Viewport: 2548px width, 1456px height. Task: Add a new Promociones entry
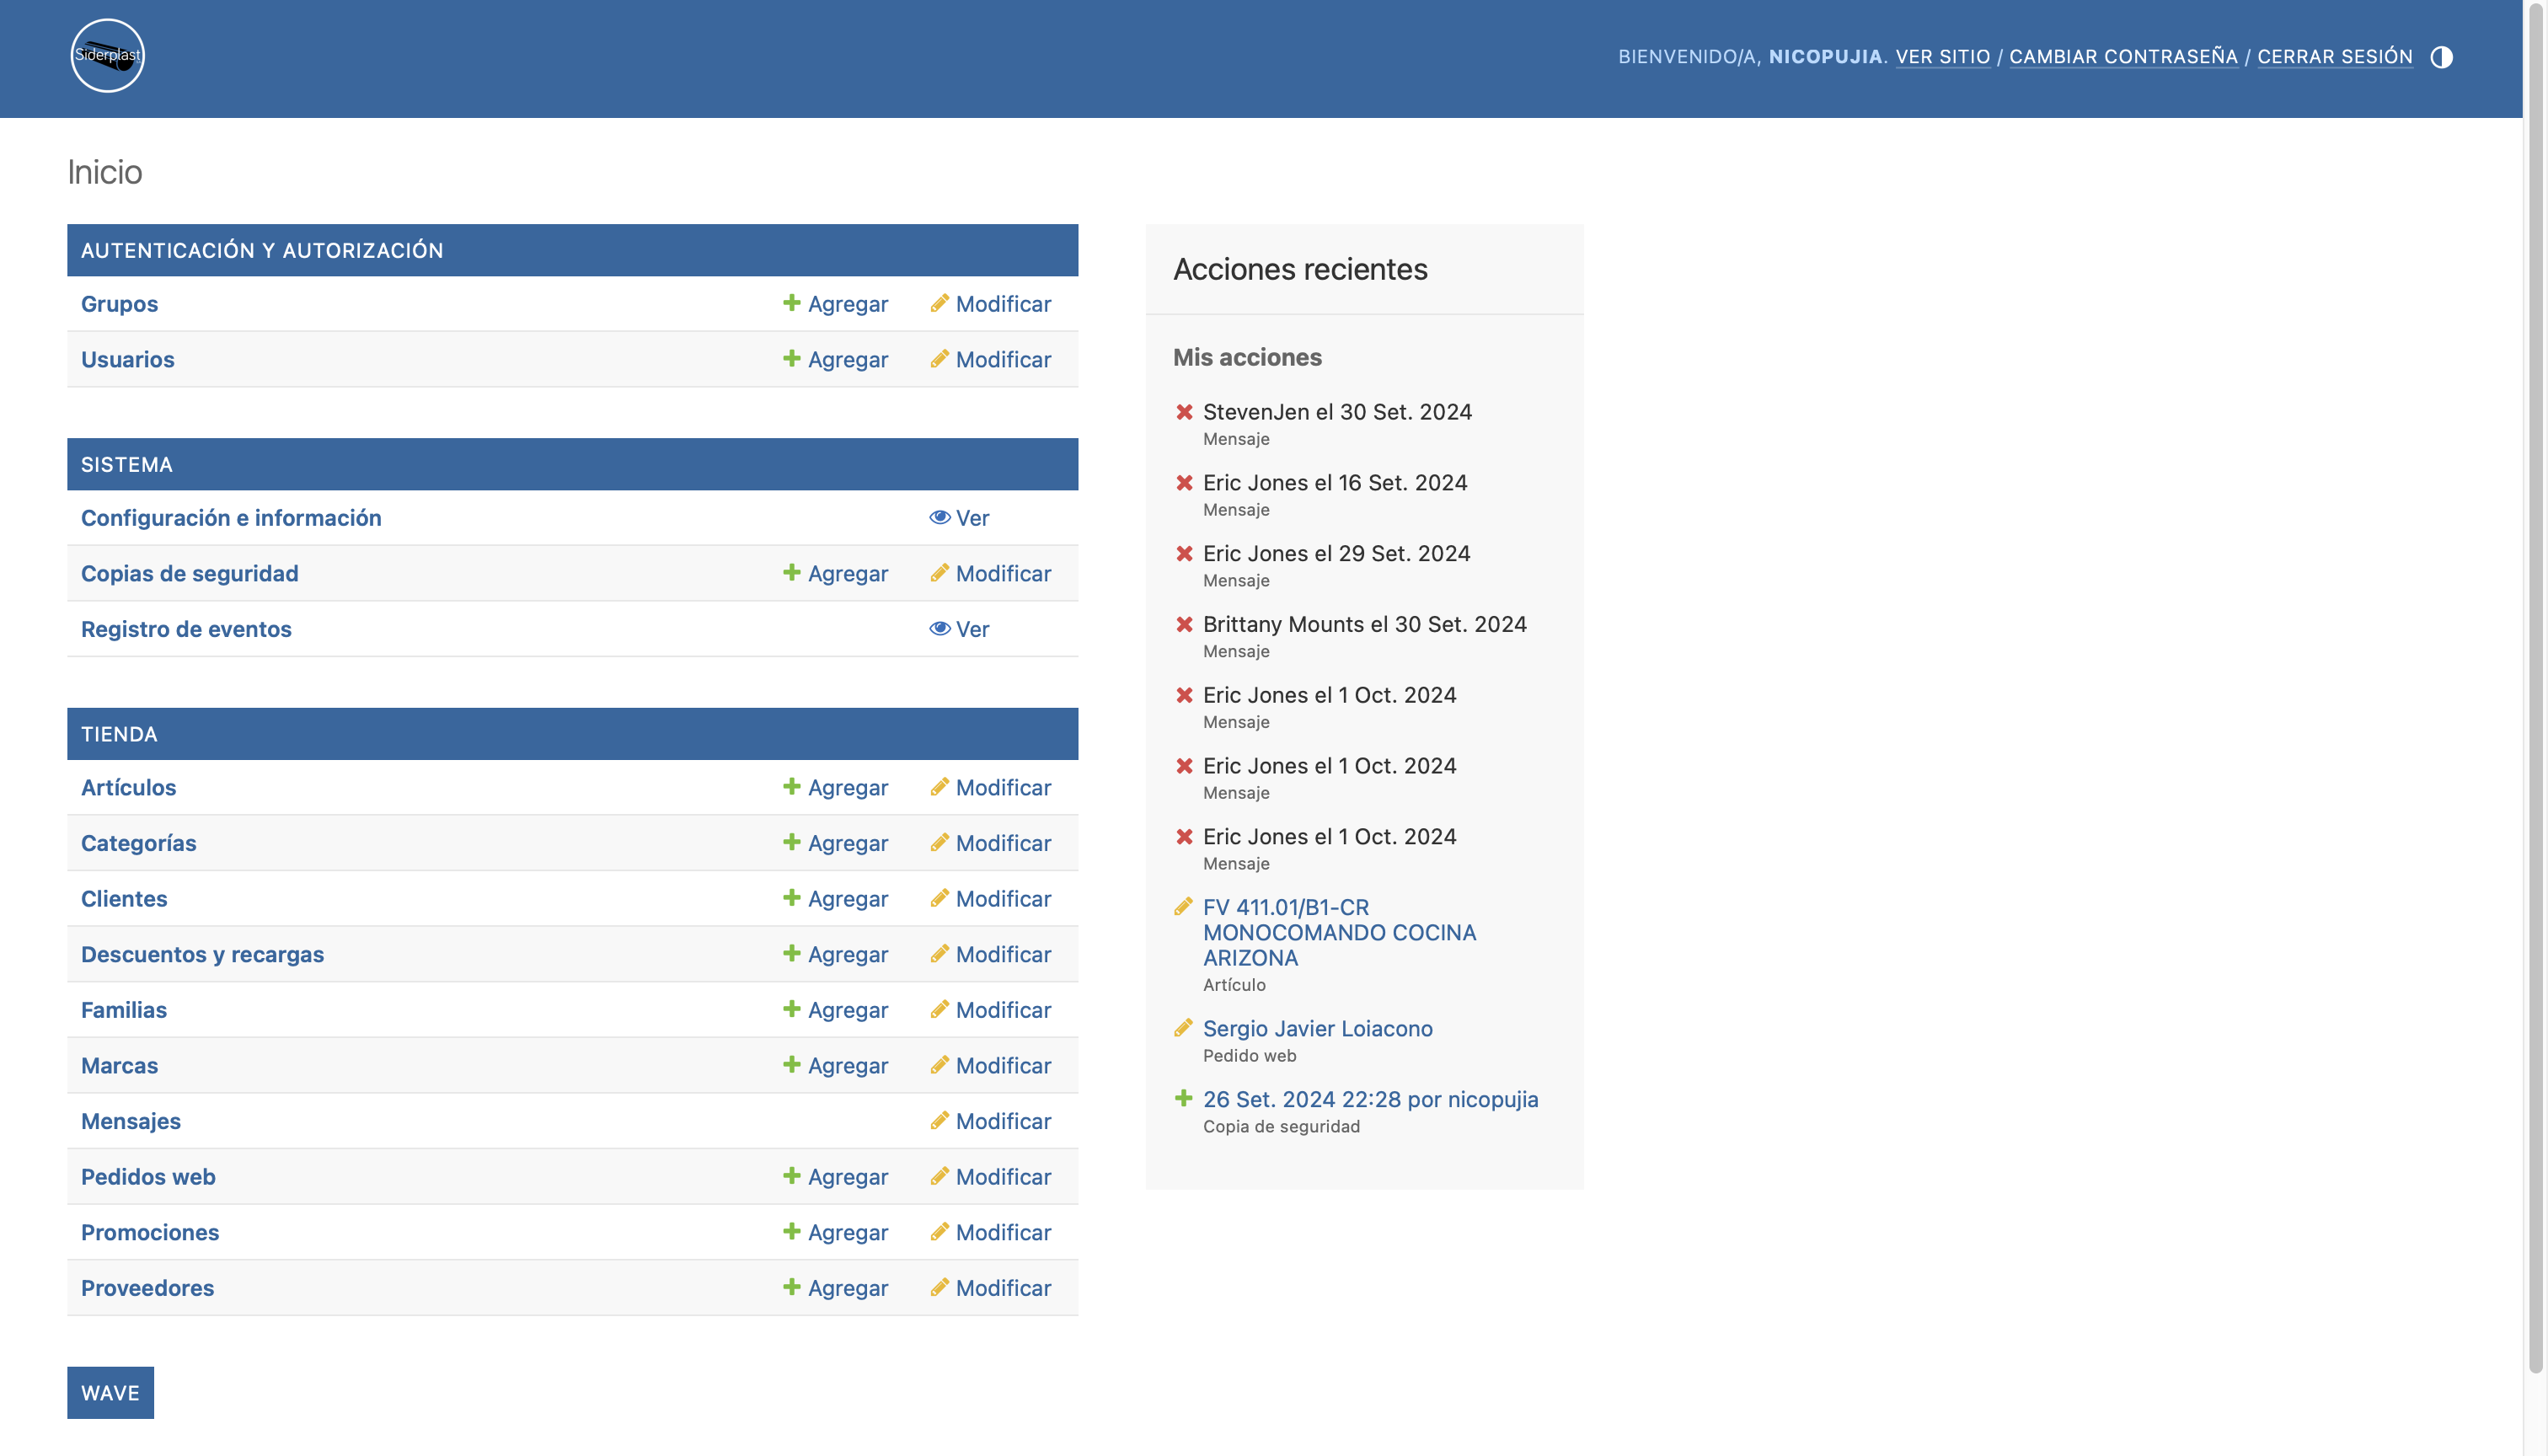[835, 1233]
